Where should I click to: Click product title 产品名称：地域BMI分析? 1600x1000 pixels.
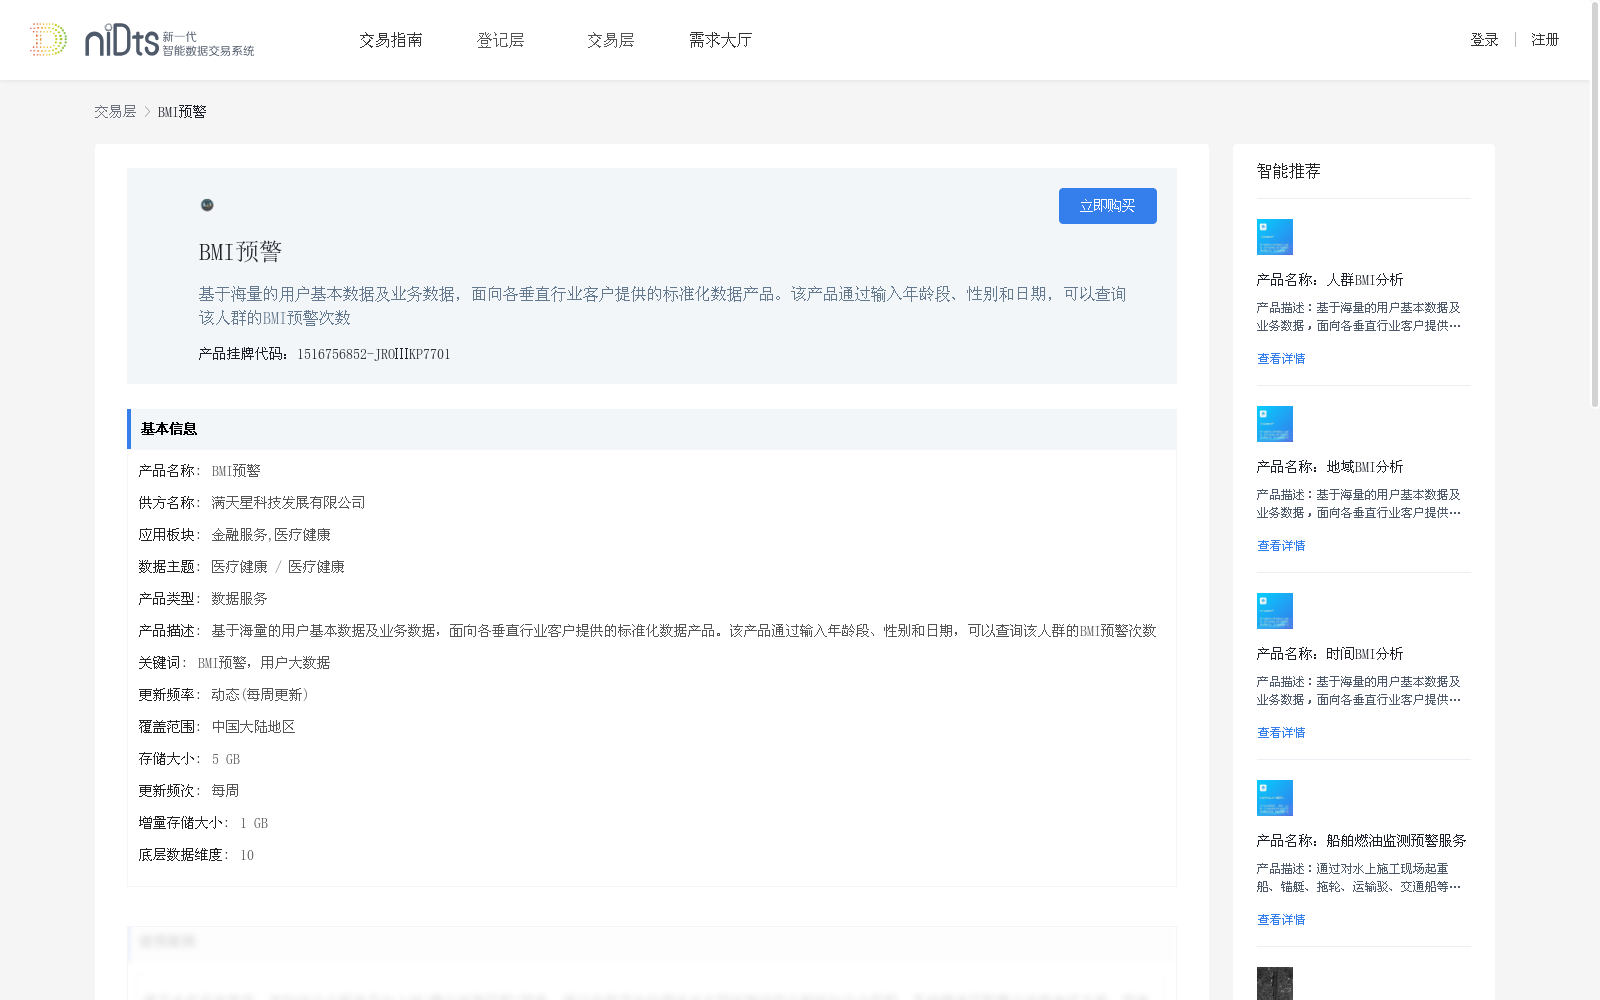tap(1330, 467)
